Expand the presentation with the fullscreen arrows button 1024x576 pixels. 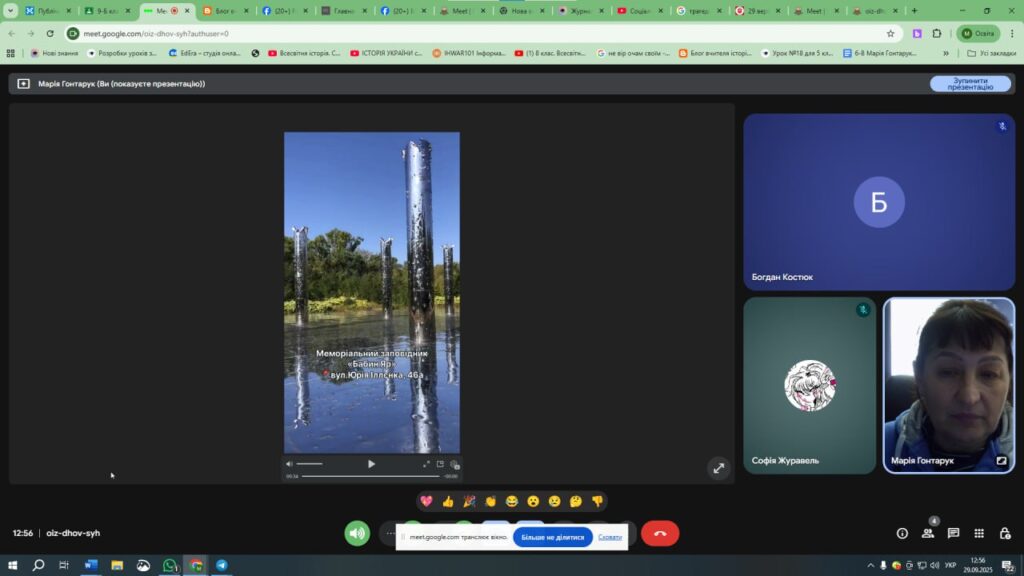coord(718,468)
